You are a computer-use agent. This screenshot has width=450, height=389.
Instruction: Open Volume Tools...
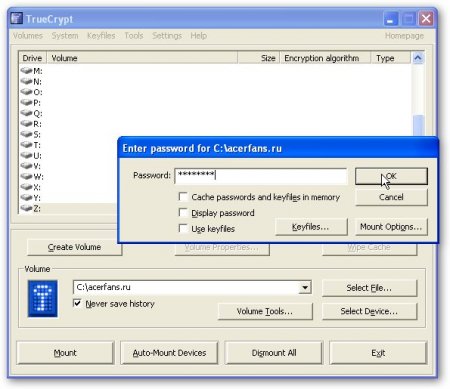265,311
